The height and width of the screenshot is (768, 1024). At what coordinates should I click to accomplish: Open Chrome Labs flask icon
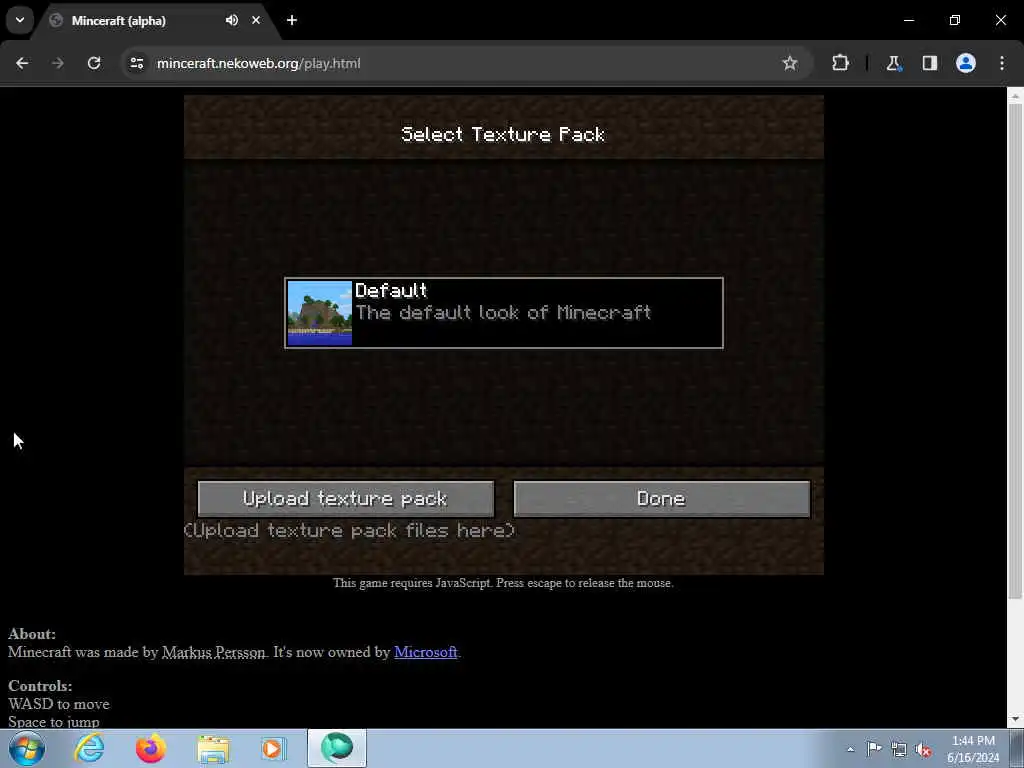[893, 63]
